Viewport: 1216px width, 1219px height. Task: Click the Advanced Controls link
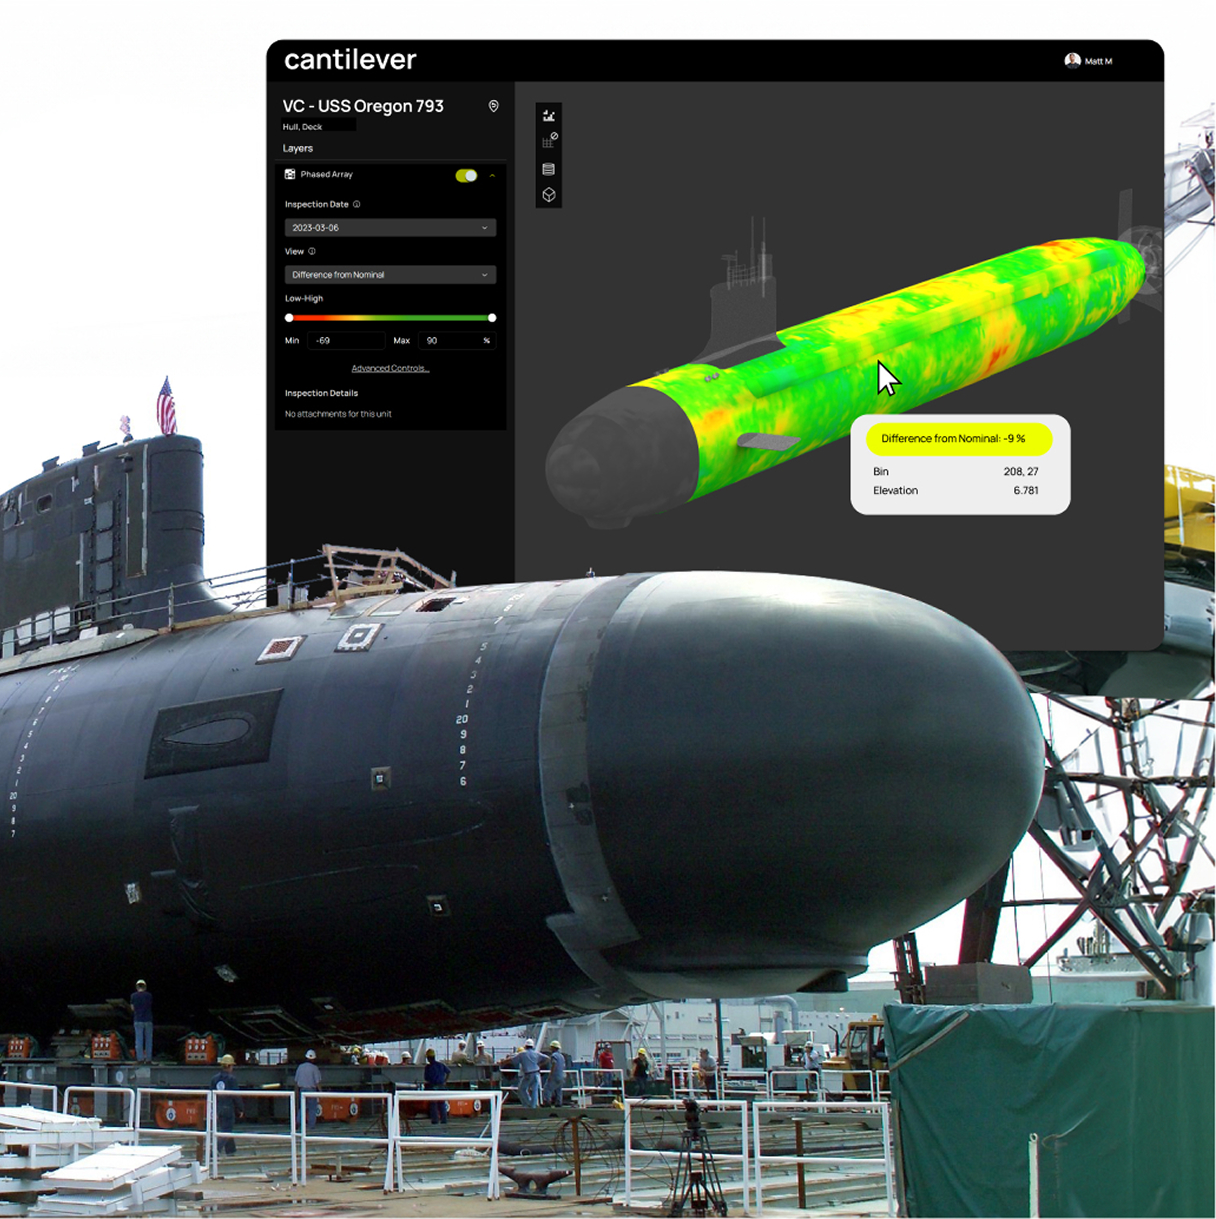[390, 368]
